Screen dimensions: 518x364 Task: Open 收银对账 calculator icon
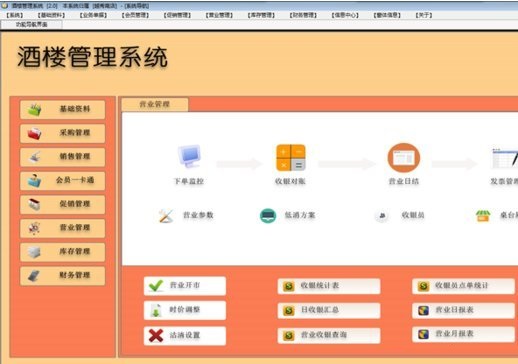291,157
